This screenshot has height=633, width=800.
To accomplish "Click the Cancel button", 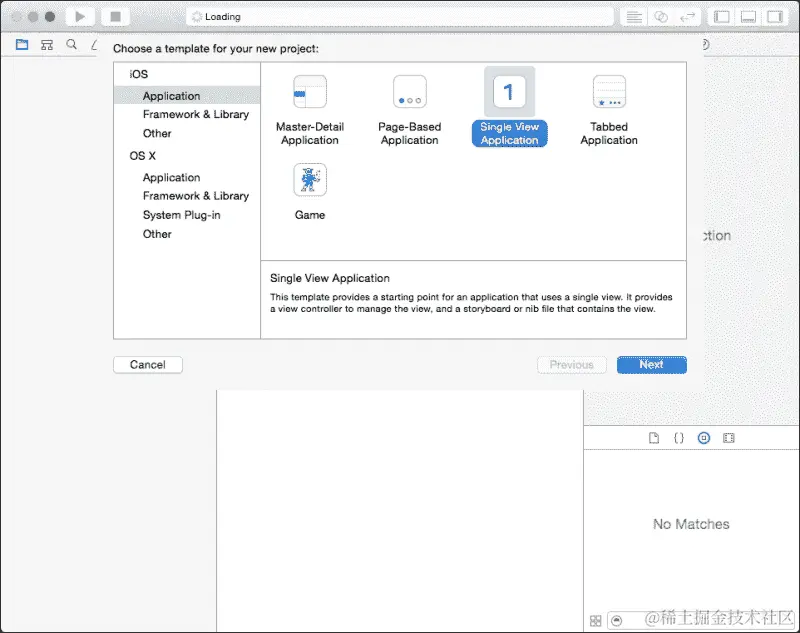I will pyautogui.click(x=148, y=365).
